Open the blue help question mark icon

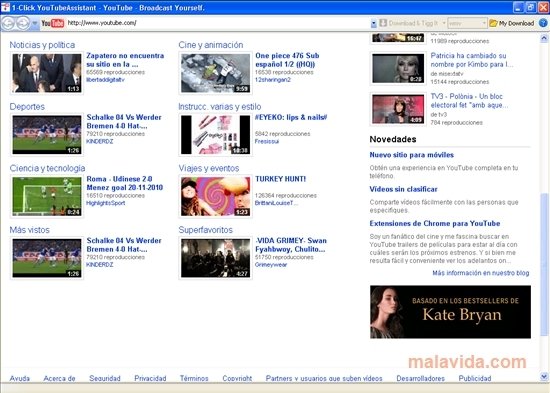(543, 23)
